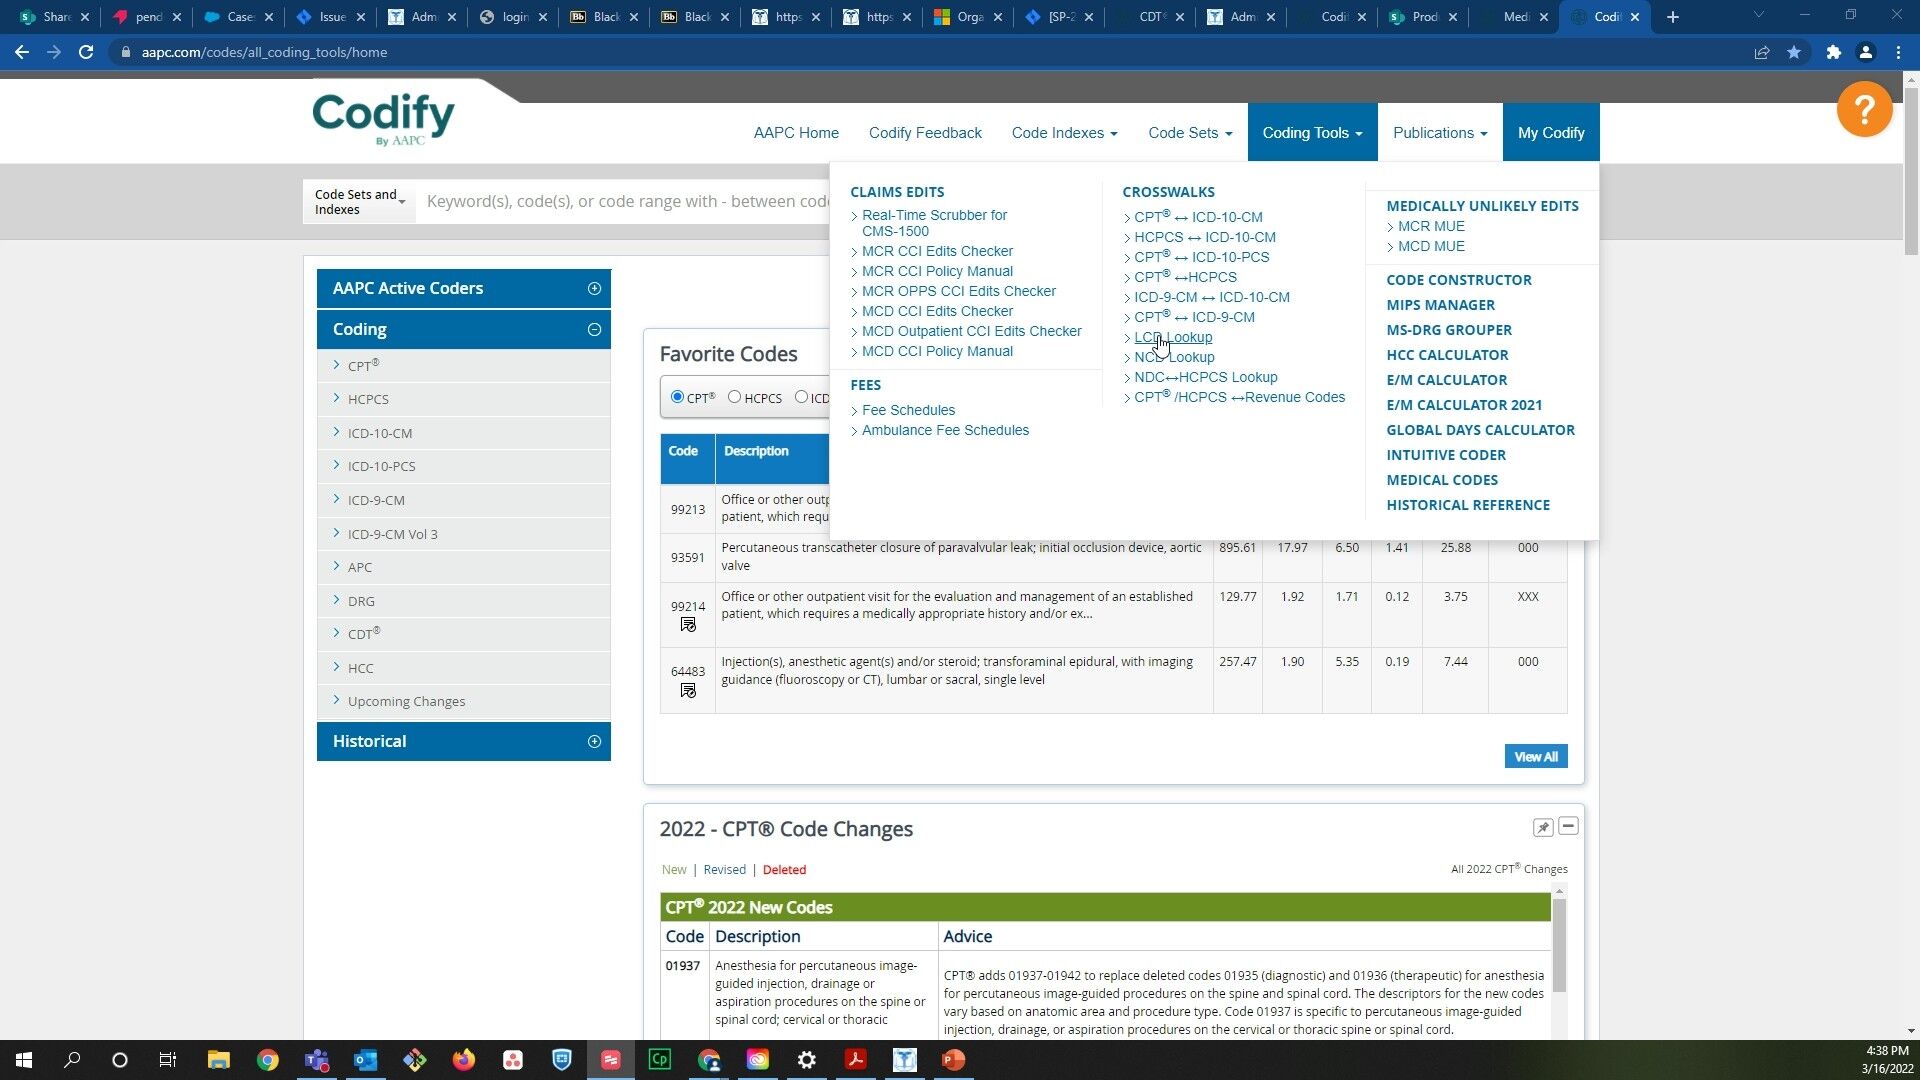Pin the 2022 CPT Code Changes panel
Screen dimensions: 1920x1080
point(1543,828)
